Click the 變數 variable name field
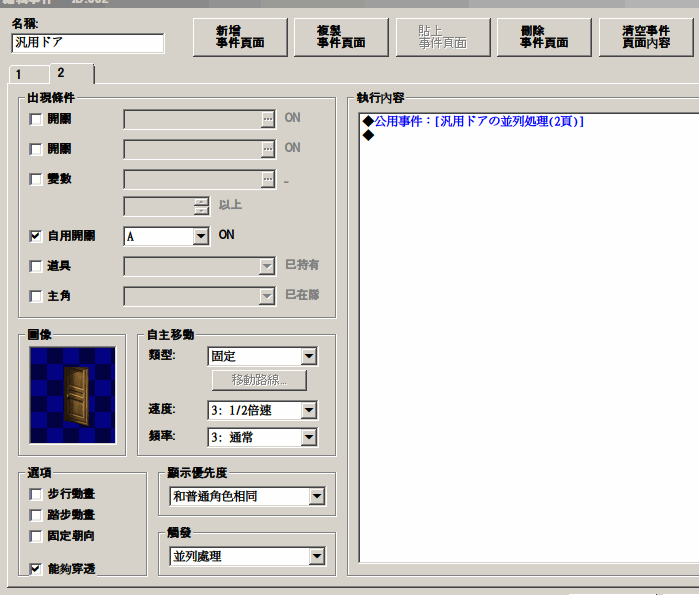The width and height of the screenshot is (699, 595). pos(193,179)
